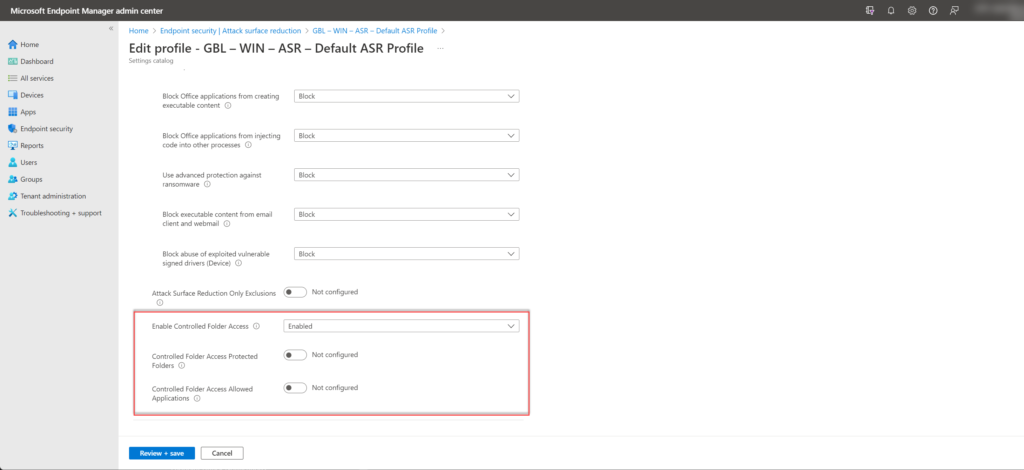Open Enable Controlled Folder Access dropdown
The width and height of the screenshot is (1024, 470).
pos(401,326)
